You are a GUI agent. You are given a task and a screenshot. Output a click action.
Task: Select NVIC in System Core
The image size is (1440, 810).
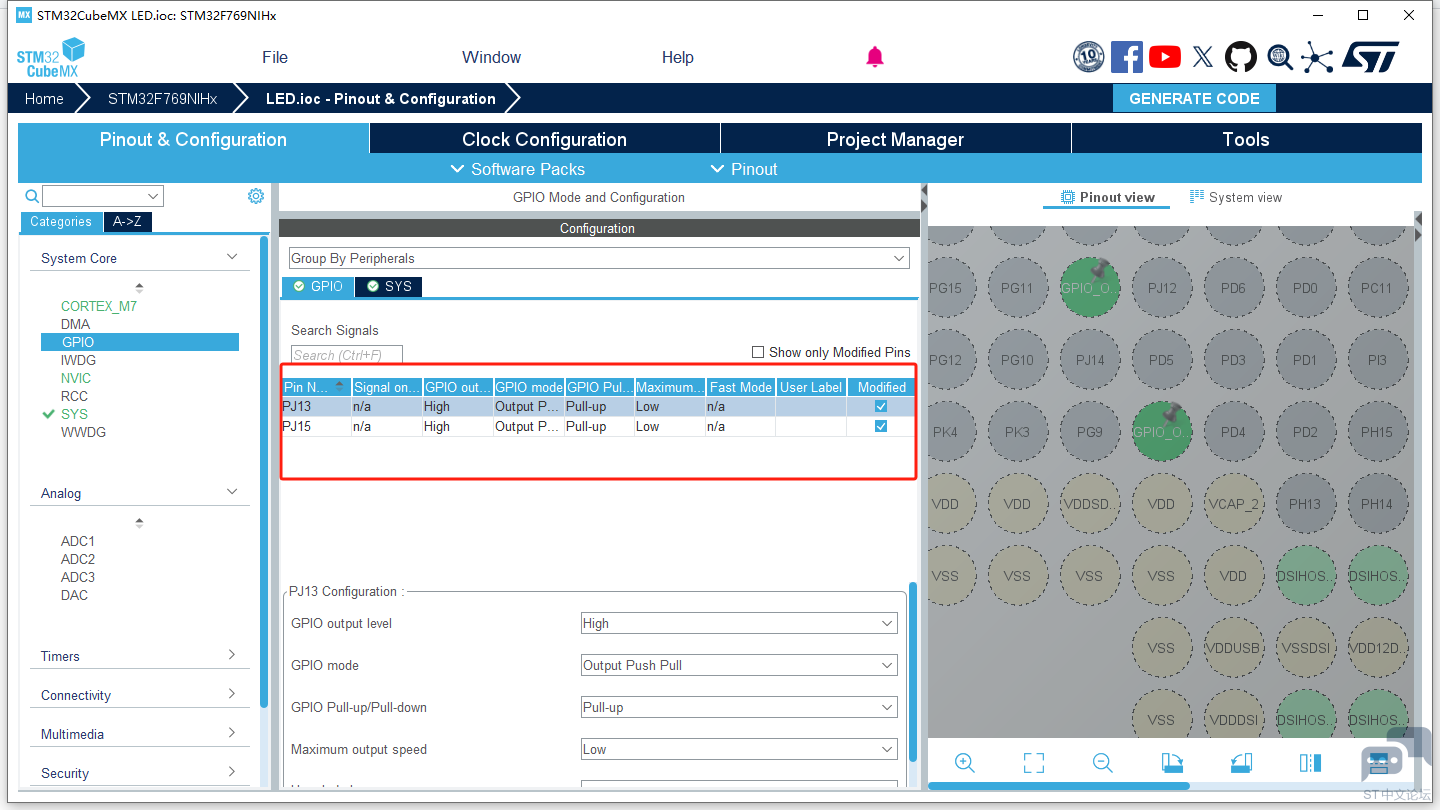(x=76, y=378)
